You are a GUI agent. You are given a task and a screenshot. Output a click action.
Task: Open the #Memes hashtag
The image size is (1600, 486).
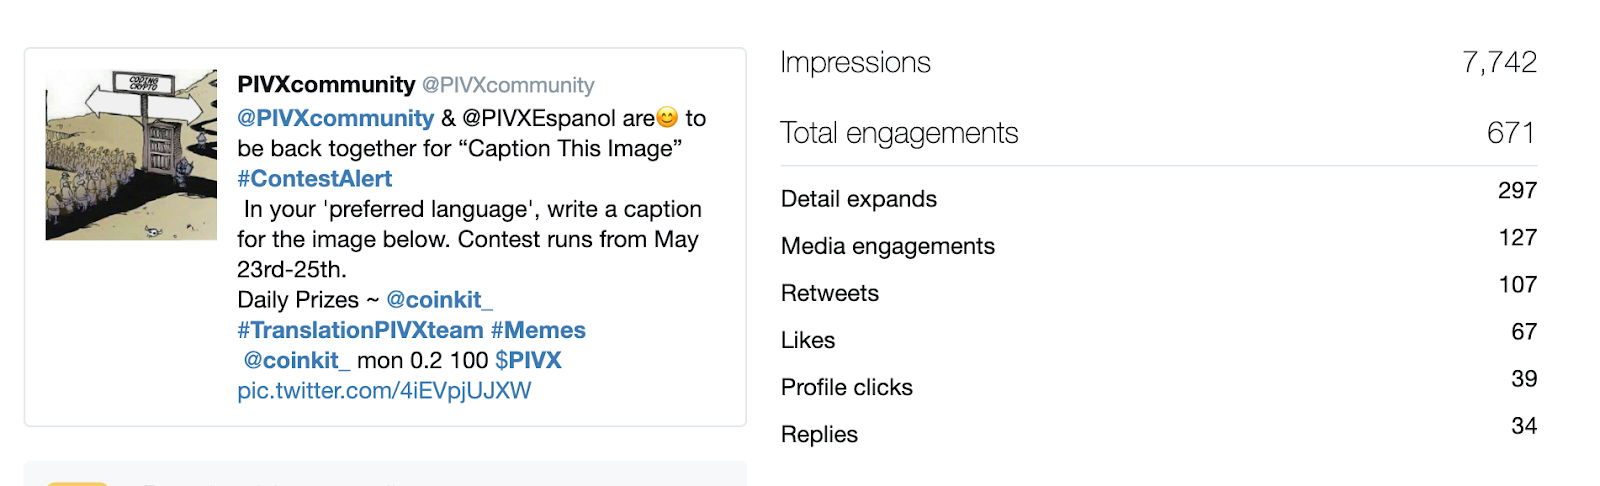tap(538, 330)
